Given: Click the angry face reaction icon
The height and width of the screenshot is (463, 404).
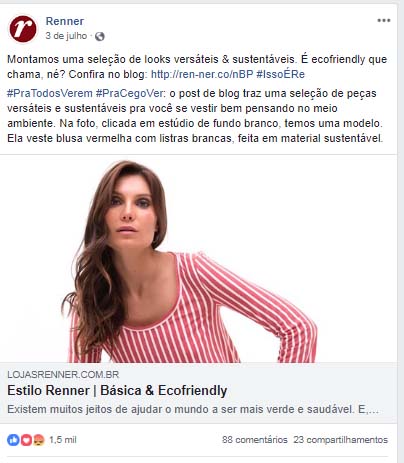Looking at the screenshot, I should pos(39,440).
